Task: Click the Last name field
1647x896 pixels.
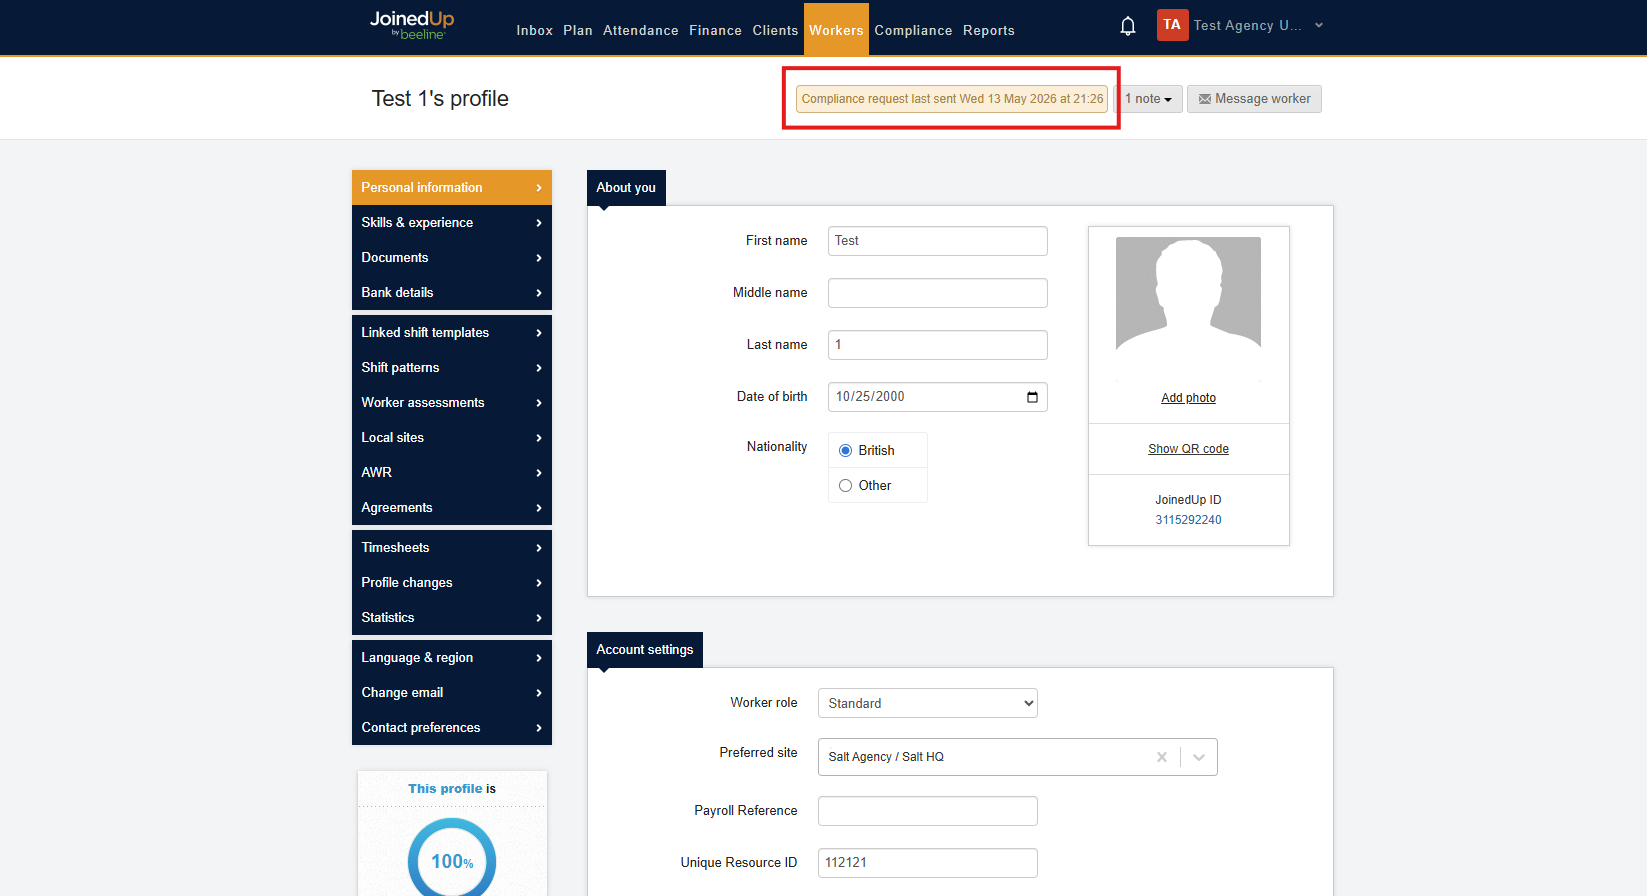Action: click(937, 345)
